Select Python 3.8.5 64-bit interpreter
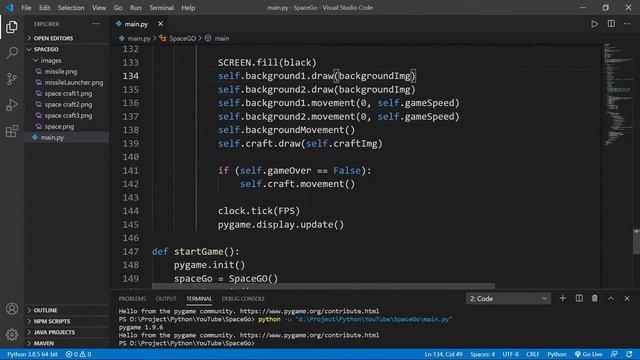640x360 pixels. pos(32,354)
